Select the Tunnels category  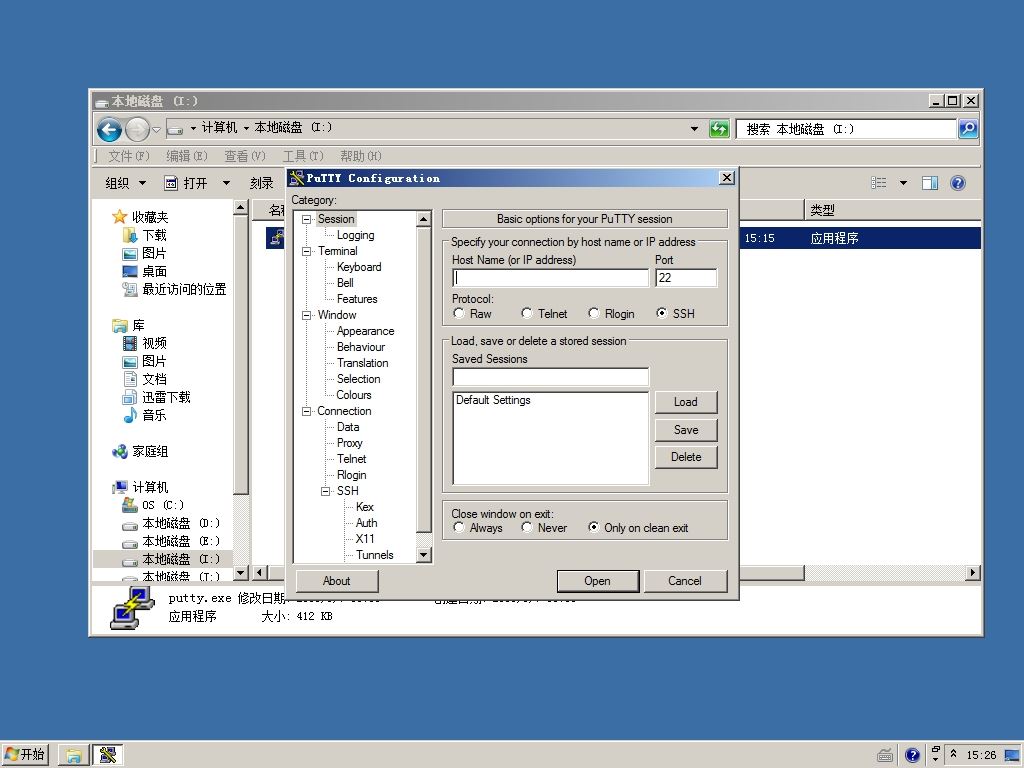pyautogui.click(x=374, y=555)
